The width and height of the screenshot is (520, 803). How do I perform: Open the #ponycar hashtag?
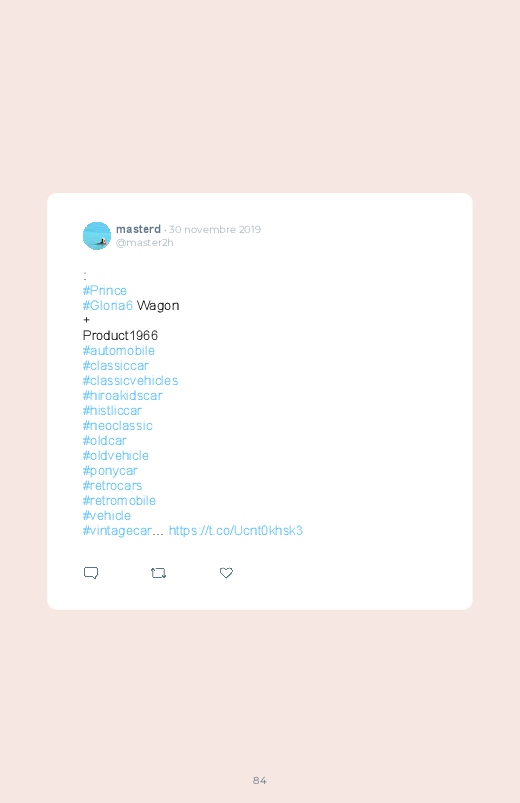[x=110, y=471]
